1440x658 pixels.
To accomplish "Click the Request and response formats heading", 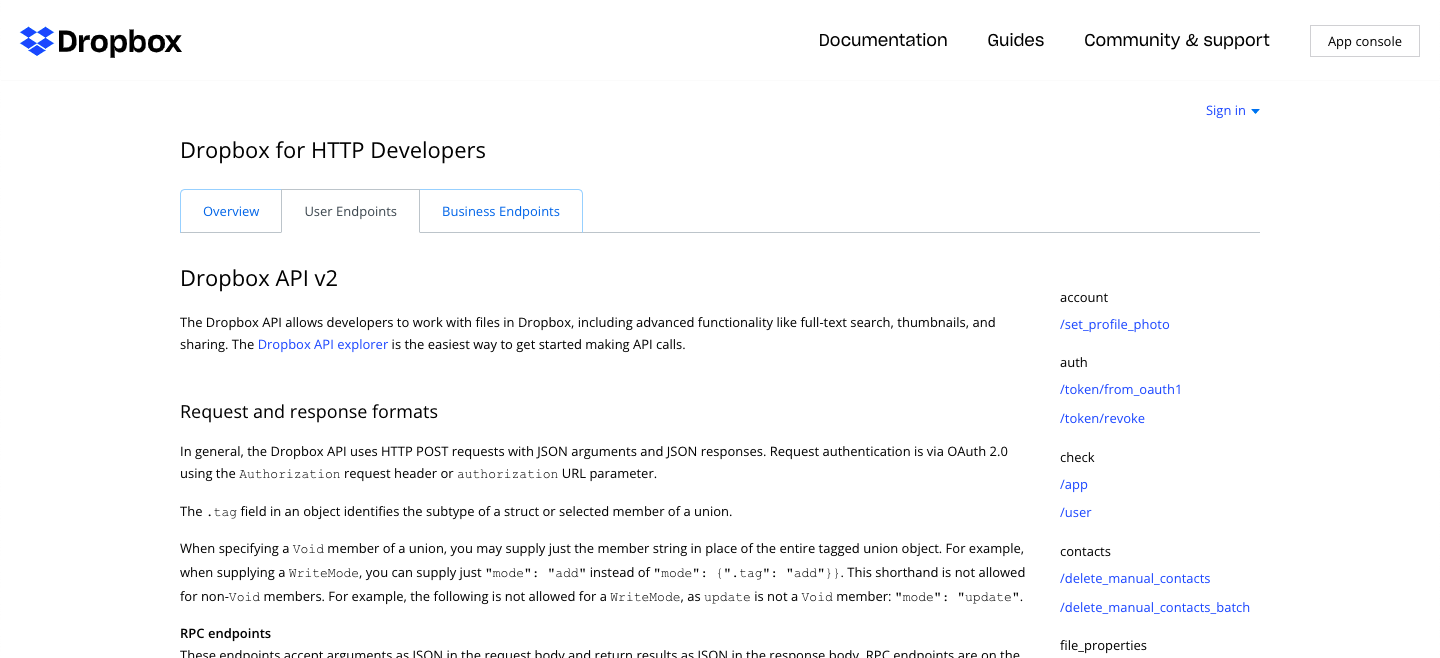I will coord(308,411).
